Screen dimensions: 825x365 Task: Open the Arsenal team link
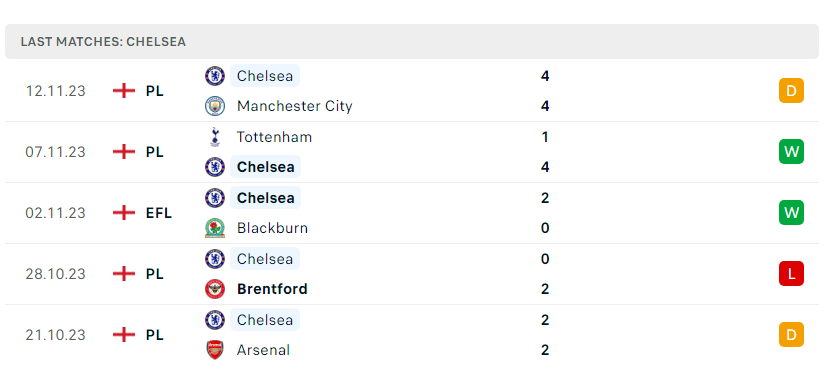(x=263, y=350)
